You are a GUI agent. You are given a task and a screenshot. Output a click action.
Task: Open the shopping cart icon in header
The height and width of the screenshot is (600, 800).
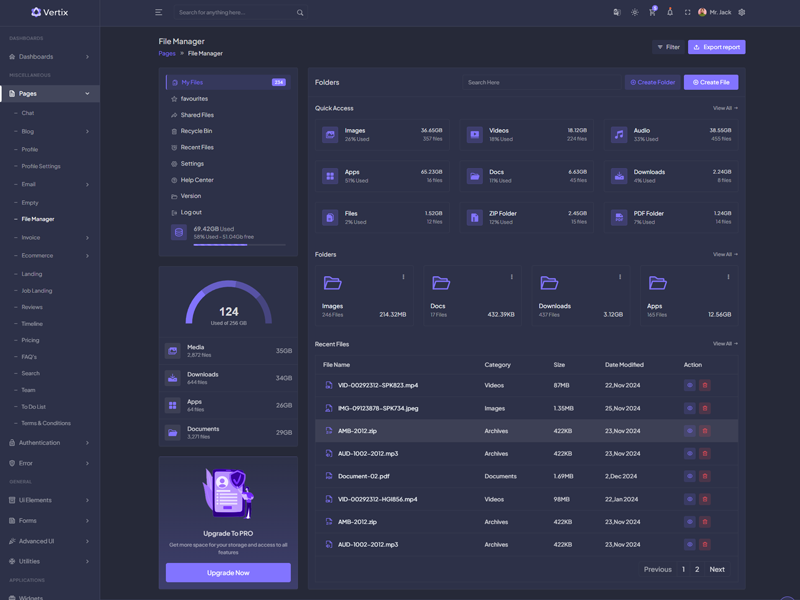click(x=652, y=12)
